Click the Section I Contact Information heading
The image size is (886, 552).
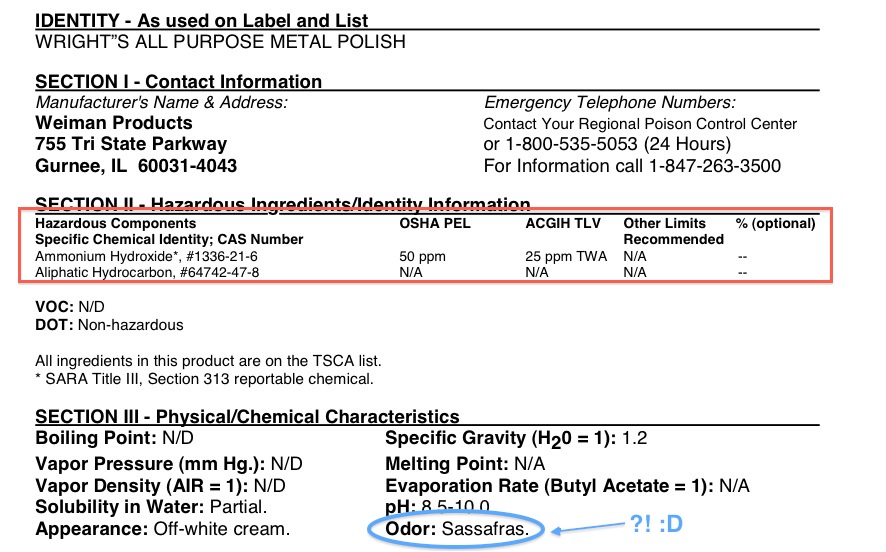pyautogui.click(x=179, y=81)
